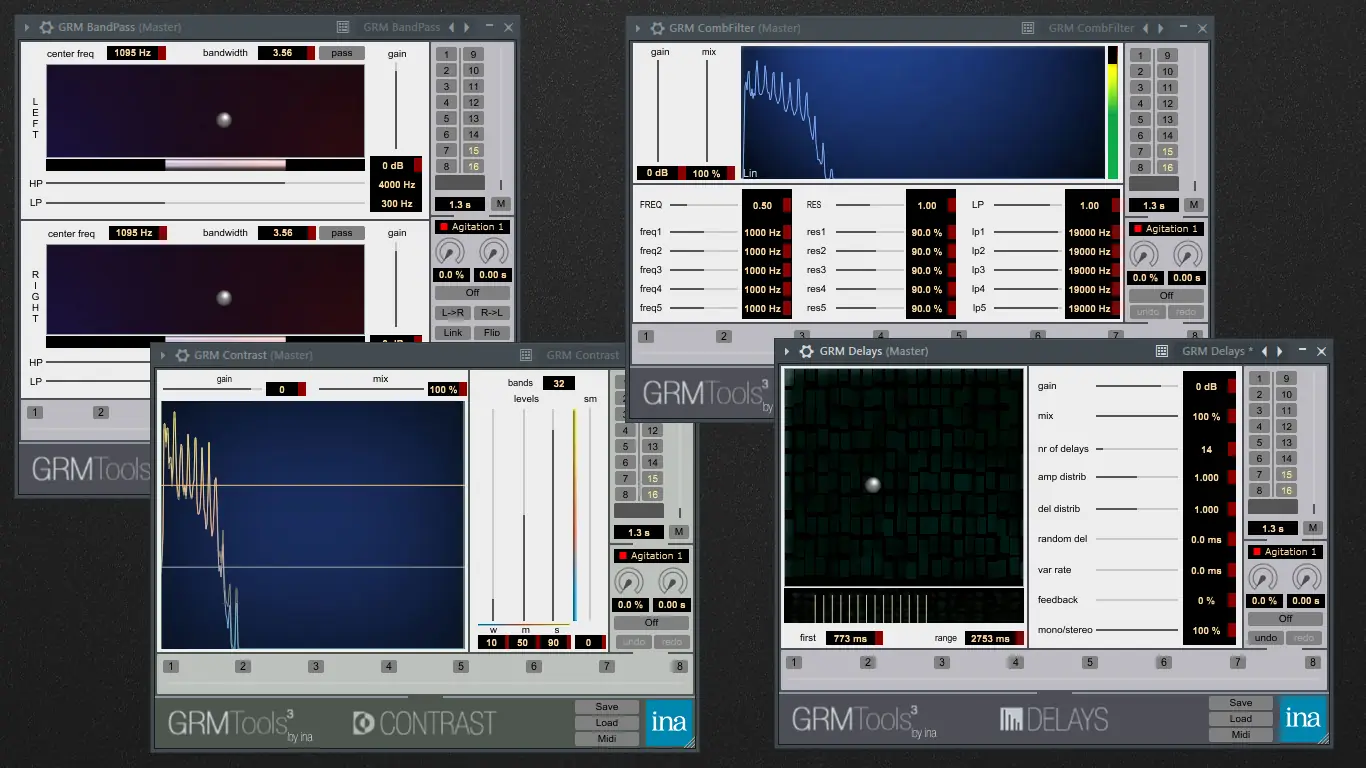Click the LEFT channel HP slider in BandPass
1366x768 pixels.
[x=205, y=183]
